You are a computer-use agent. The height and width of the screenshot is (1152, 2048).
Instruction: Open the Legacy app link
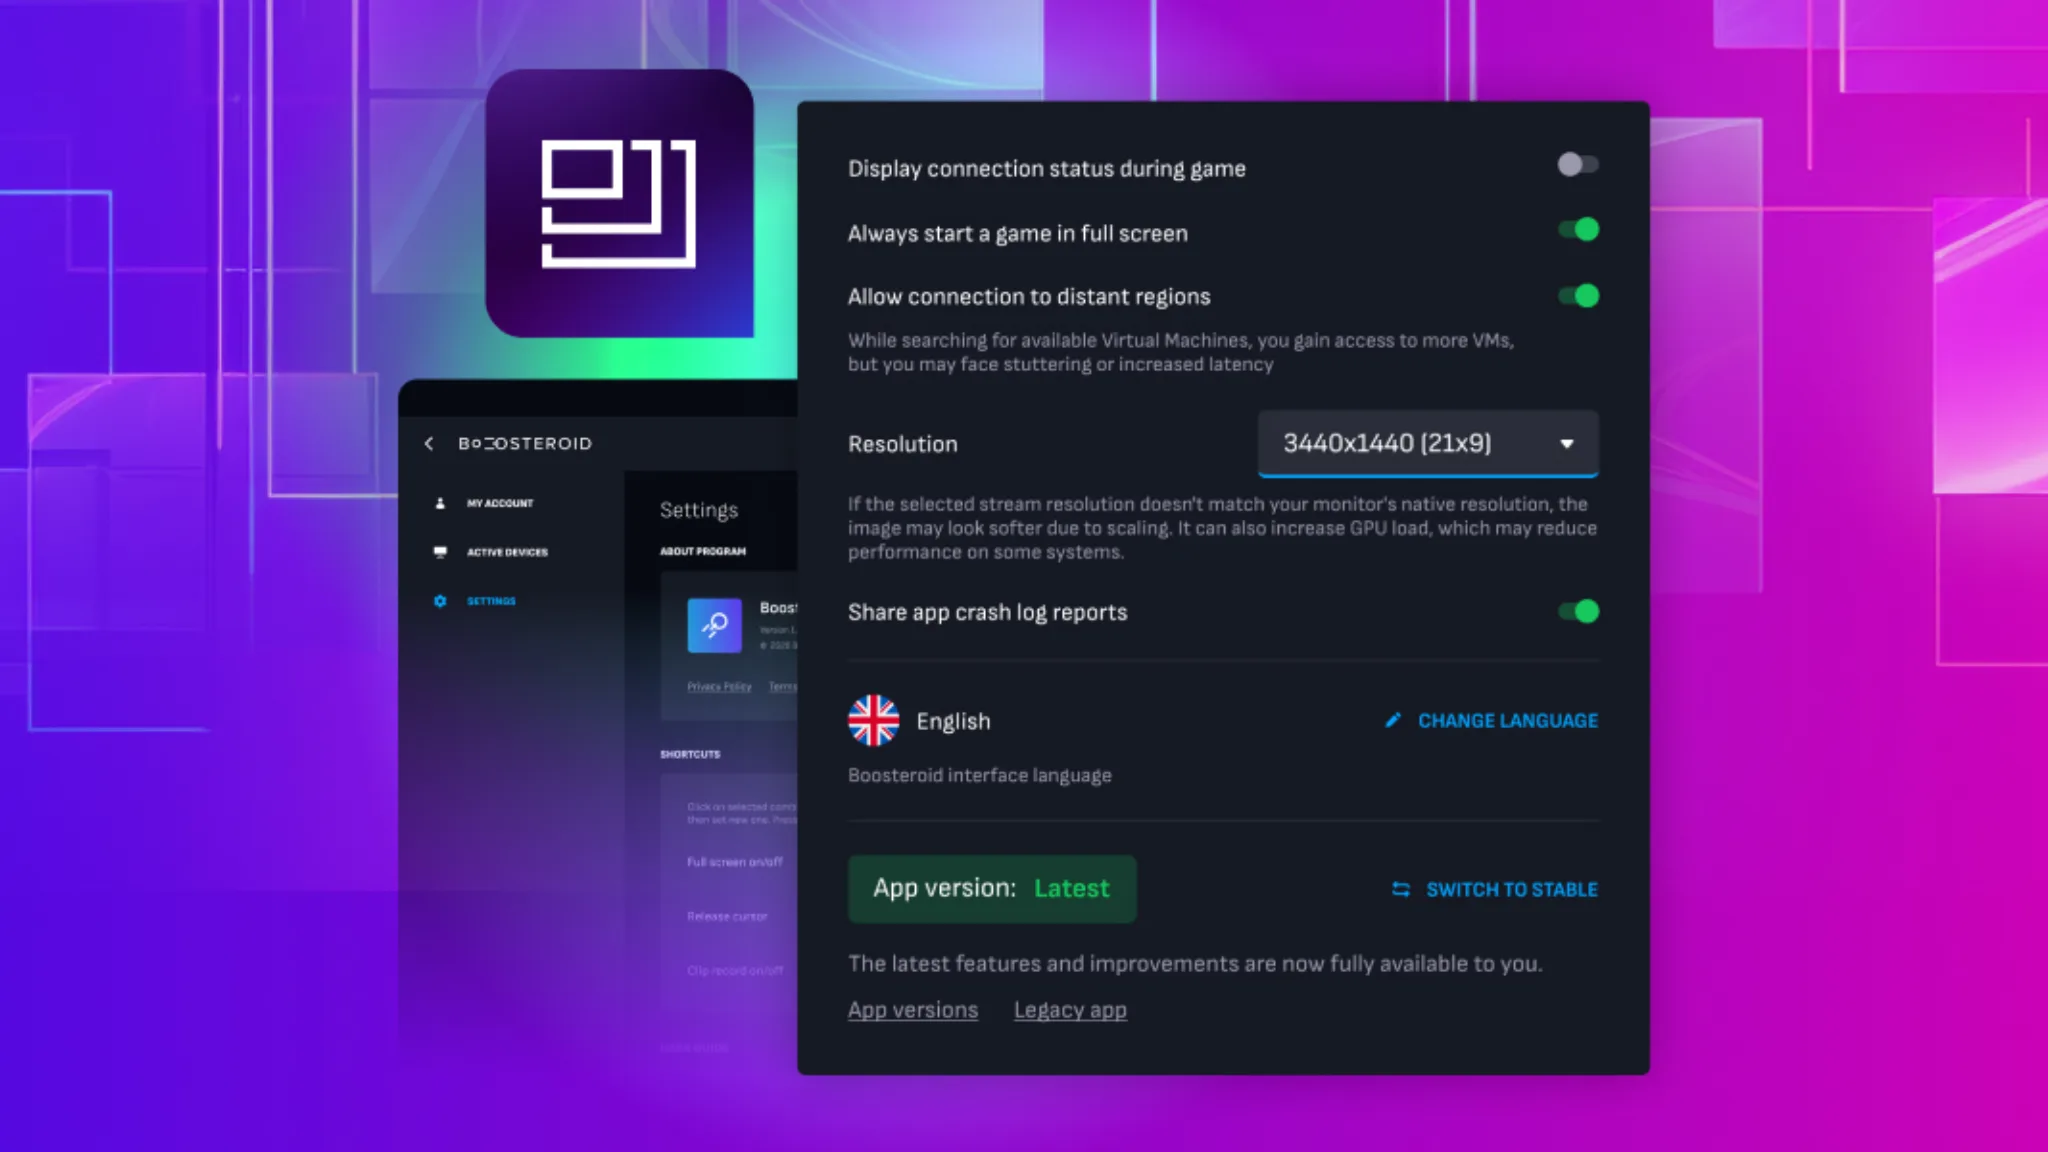pos(1070,1010)
